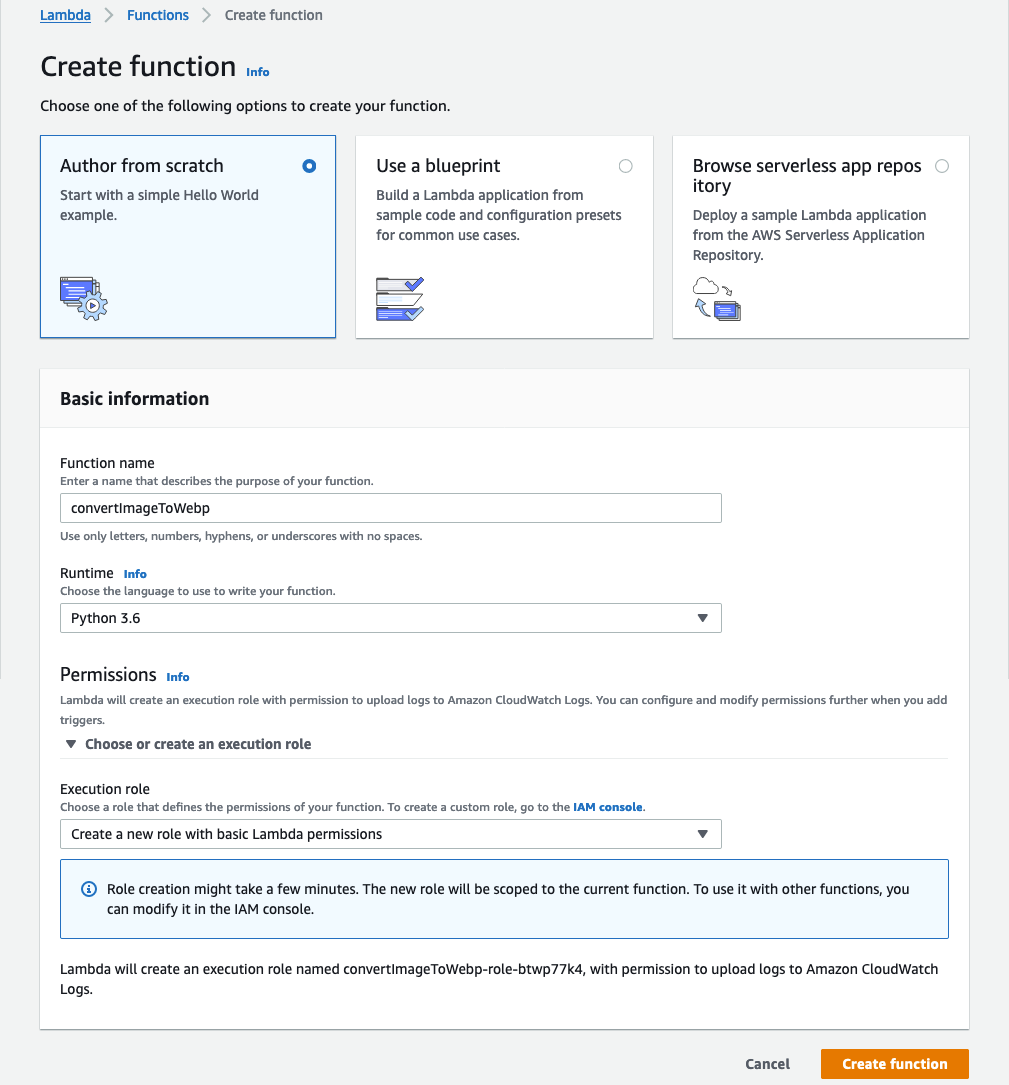
Task: Select the Use a blueprint radio button
Action: (626, 166)
